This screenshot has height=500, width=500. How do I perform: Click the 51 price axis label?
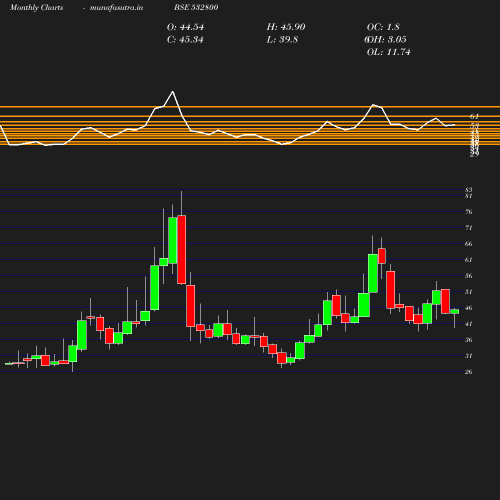click(469, 292)
